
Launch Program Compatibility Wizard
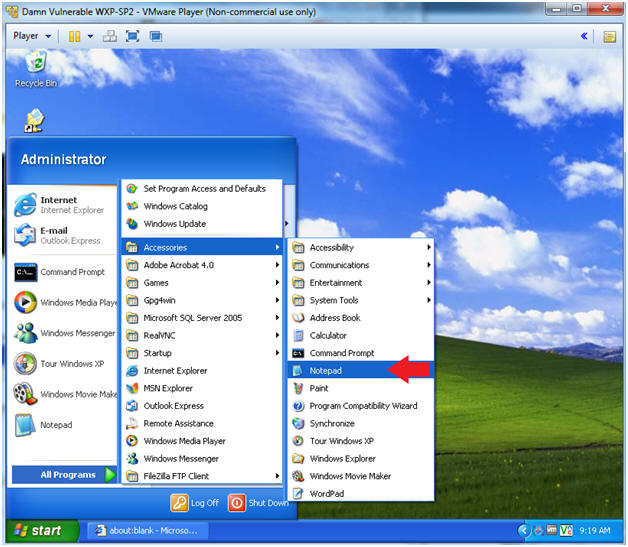[361, 406]
